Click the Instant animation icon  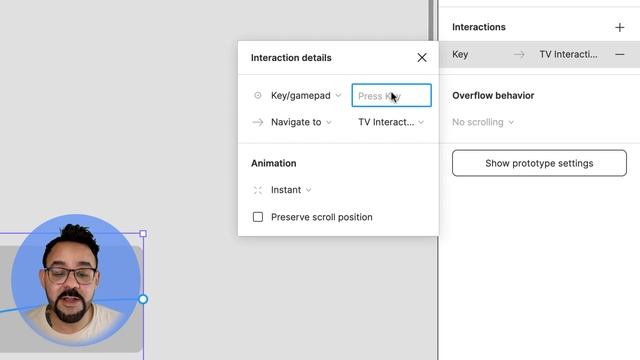click(258, 190)
